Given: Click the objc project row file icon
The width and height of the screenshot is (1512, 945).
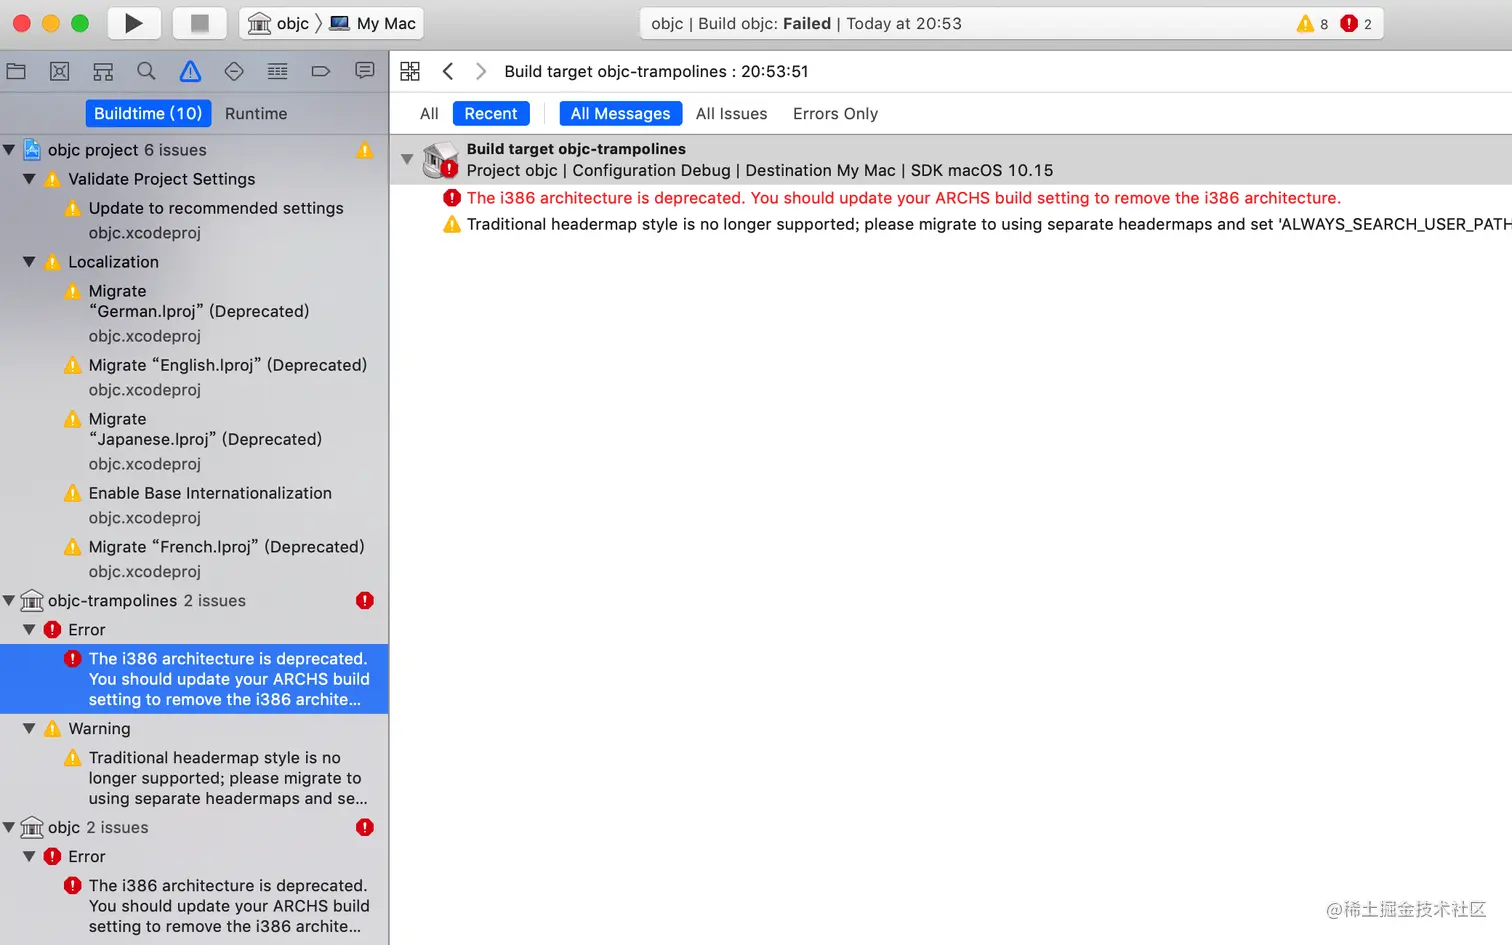Looking at the screenshot, I should pyautogui.click(x=32, y=150).
